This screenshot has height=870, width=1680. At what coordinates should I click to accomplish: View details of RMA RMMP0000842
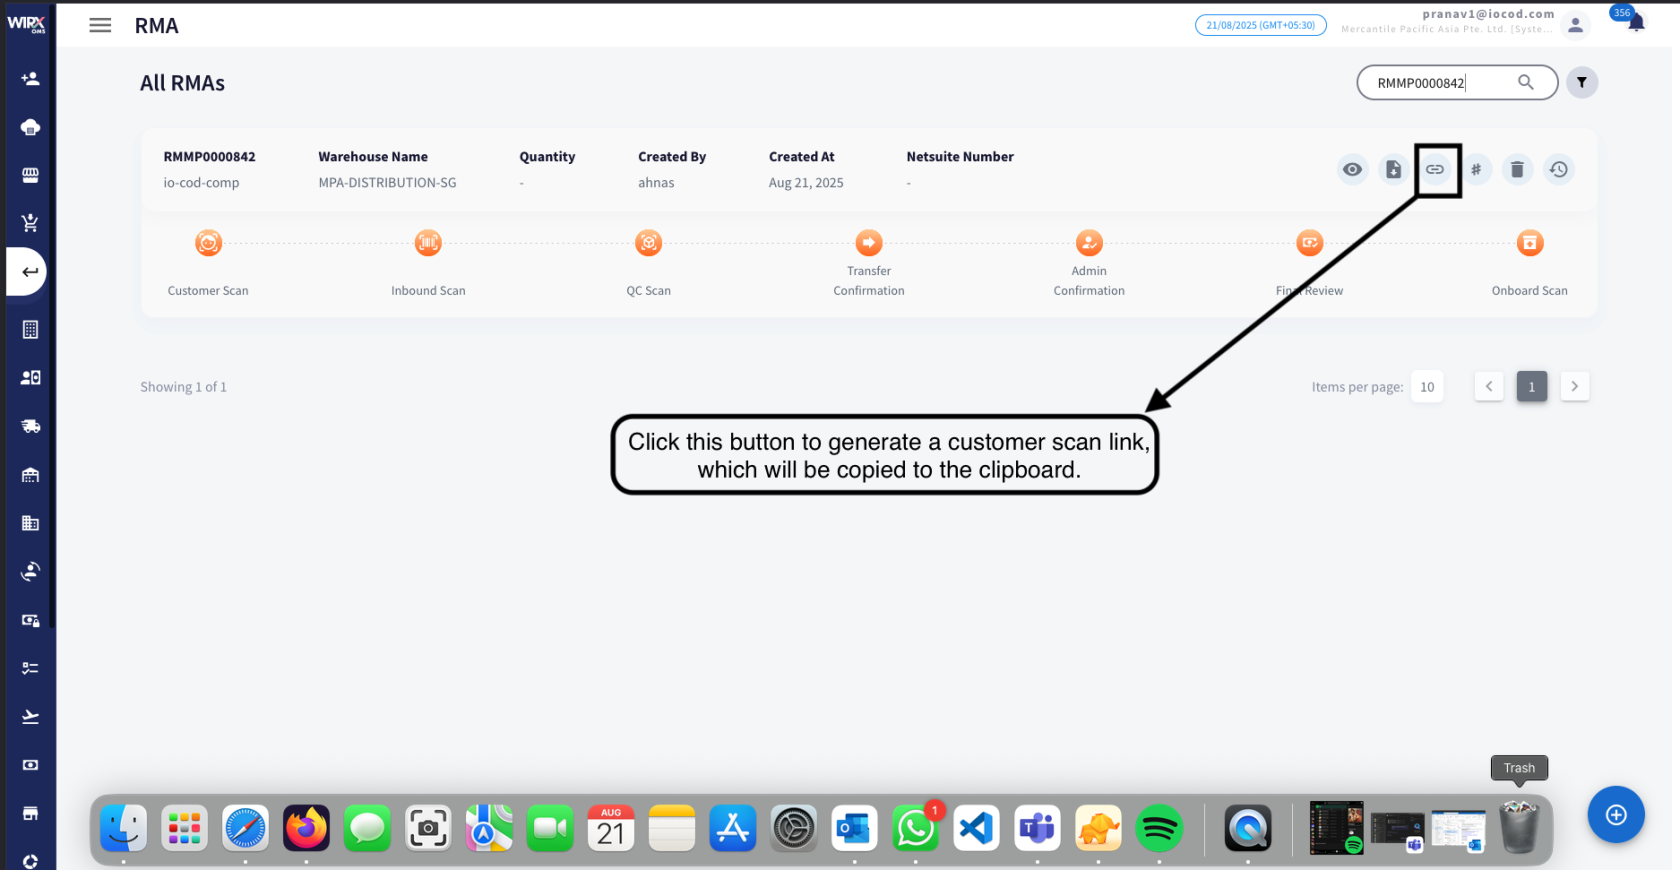click(x=1352, y=169)
